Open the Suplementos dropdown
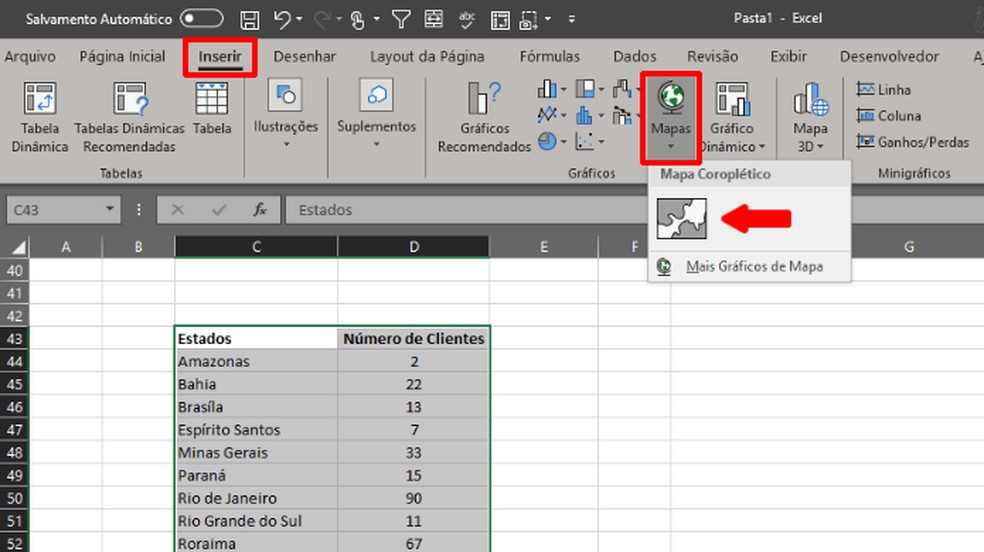 coord(376,144)
